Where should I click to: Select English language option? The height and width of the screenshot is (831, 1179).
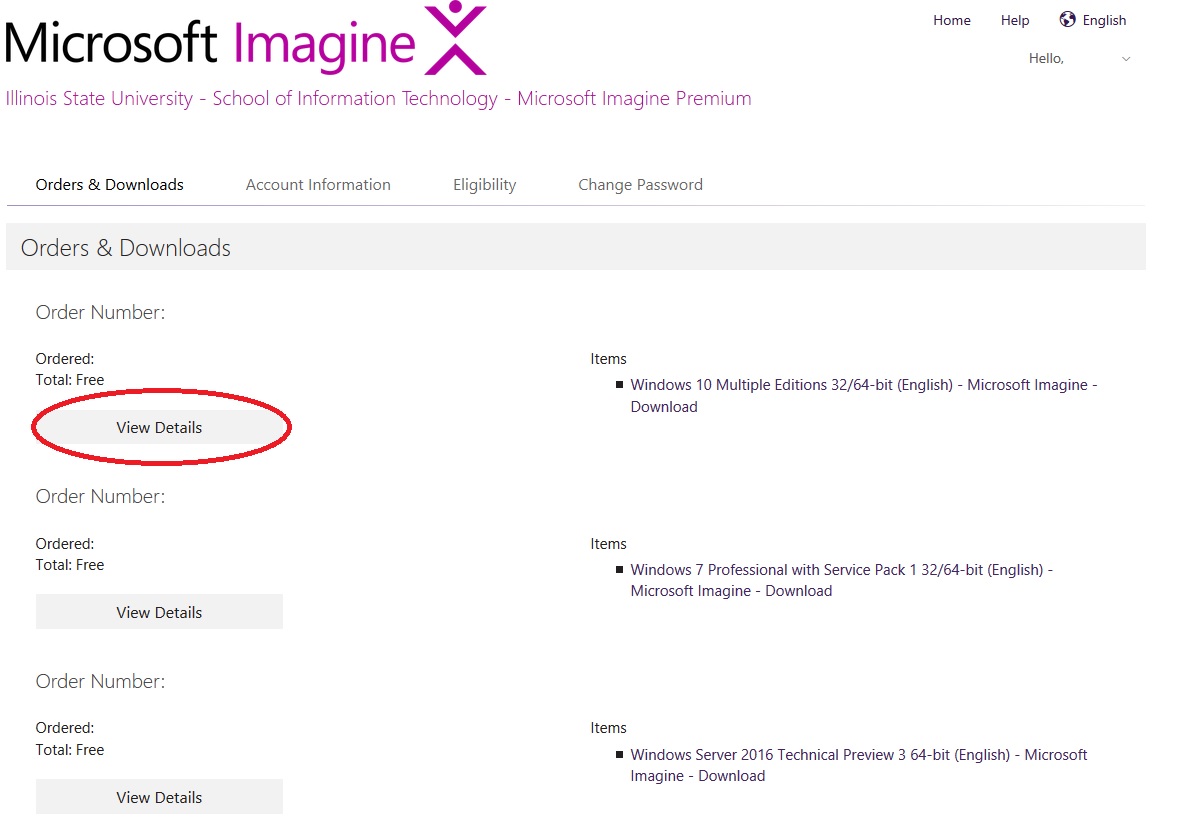(x=1104, y=20)
